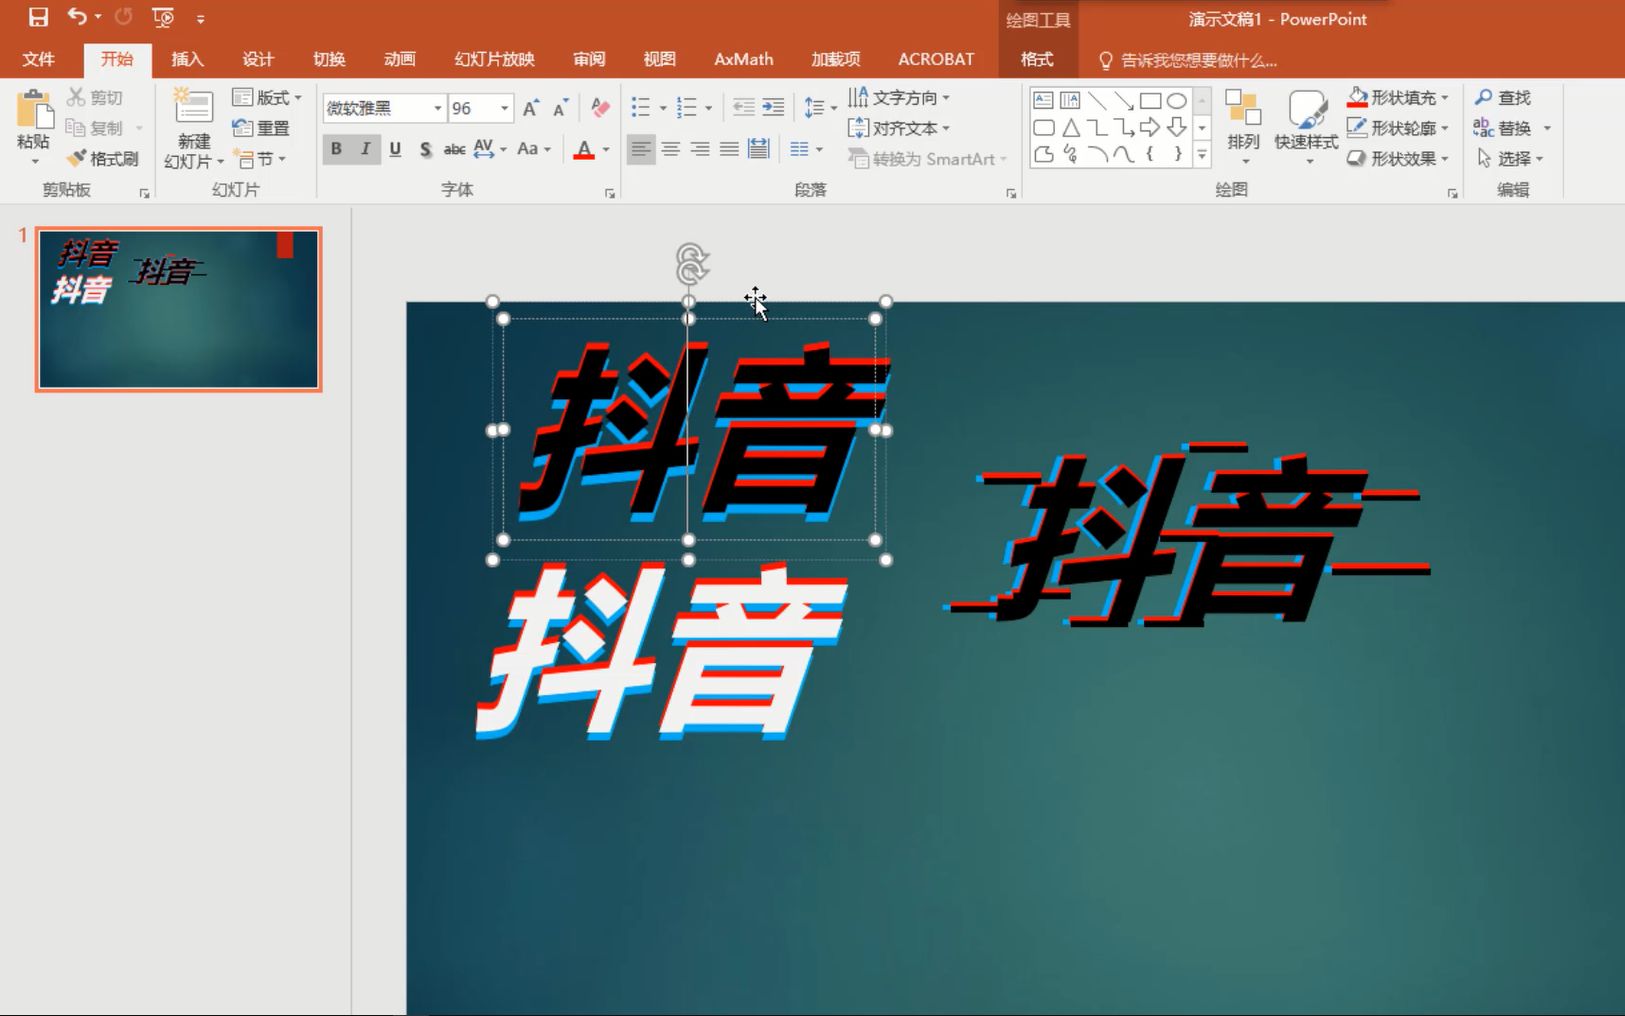Toggle bold formatting
The image size is (1625, 1016).
pos(336,149)
